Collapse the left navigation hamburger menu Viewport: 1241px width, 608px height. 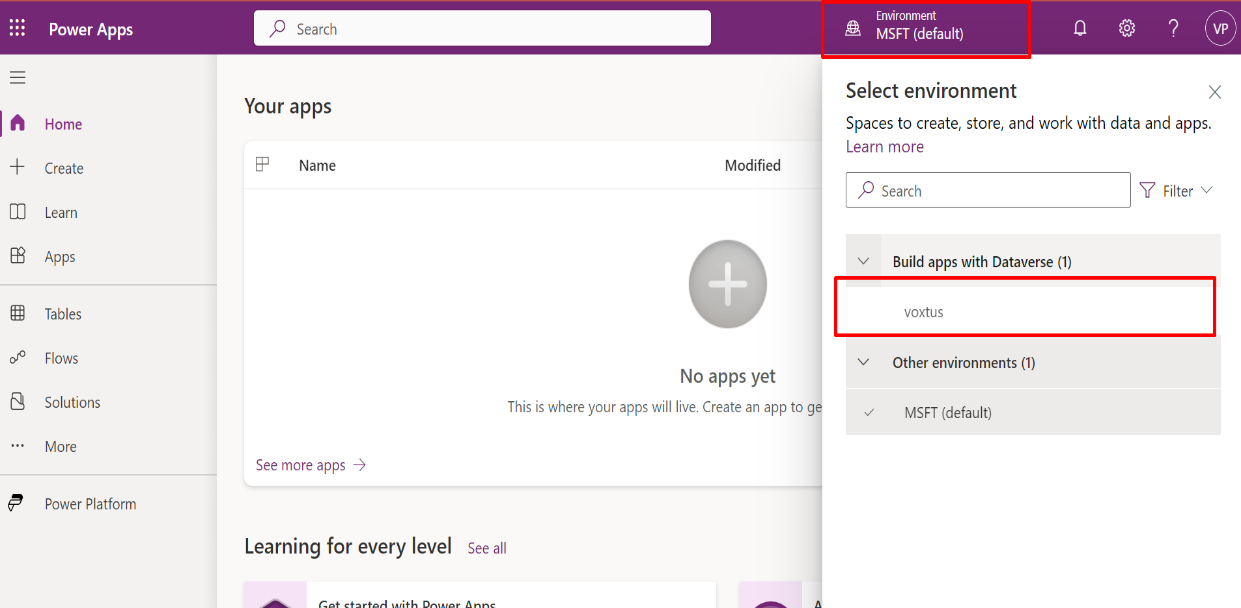(x=18, y=77)
